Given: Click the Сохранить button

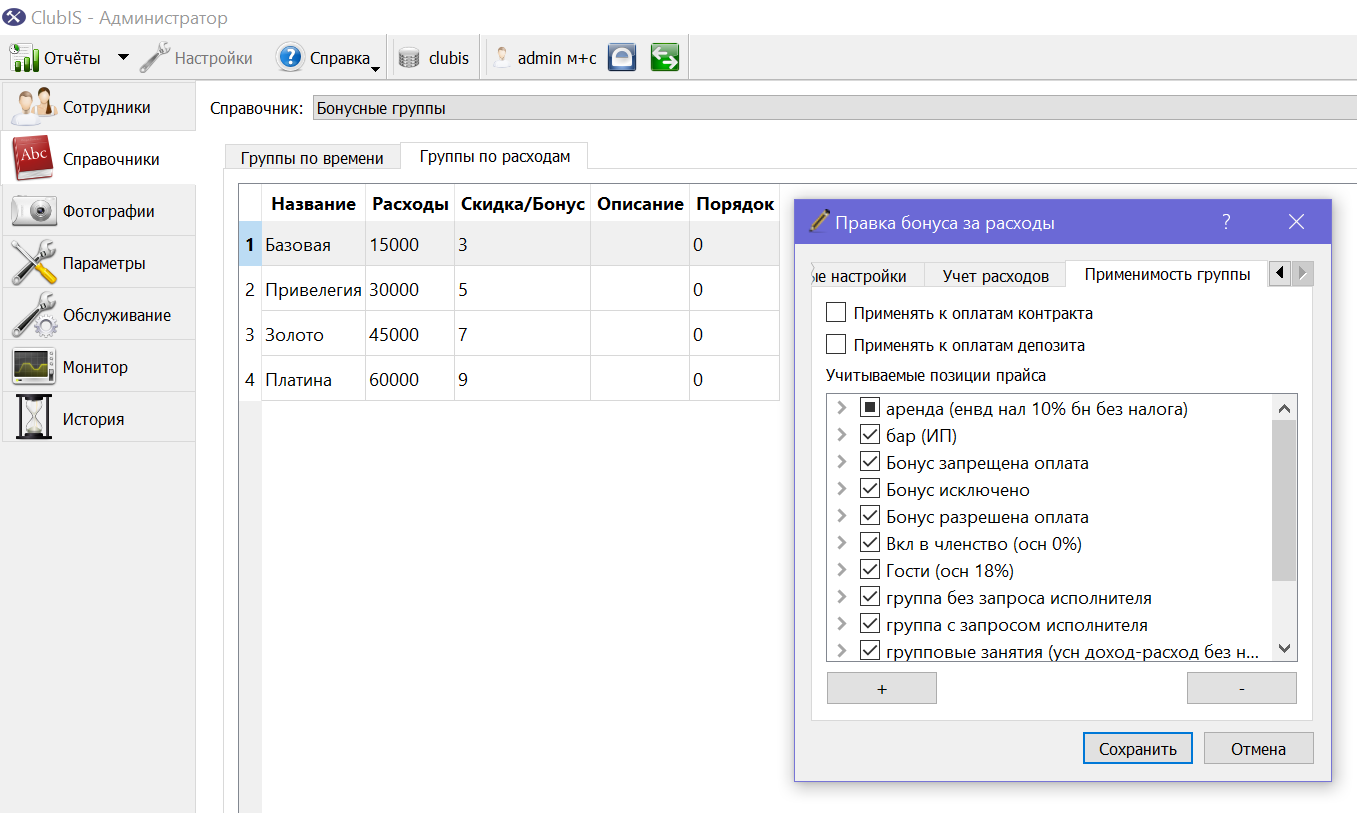Looking at the screenshot, I should [x=1137, y=749].
